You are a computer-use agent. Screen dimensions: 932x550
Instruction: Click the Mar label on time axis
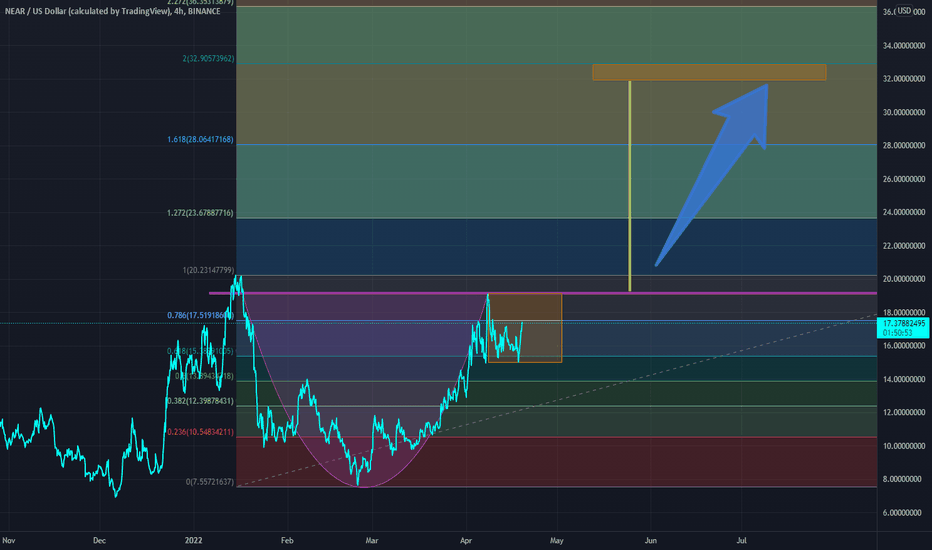(x=371, y=540)
